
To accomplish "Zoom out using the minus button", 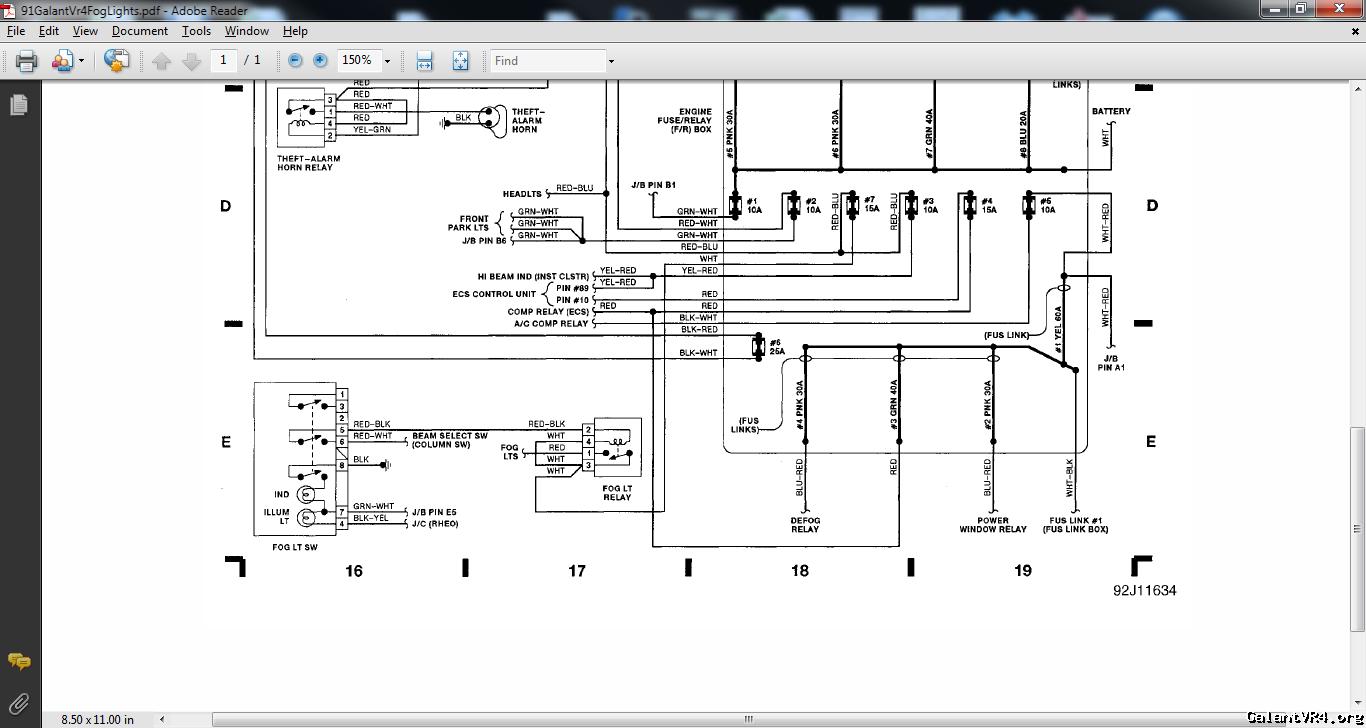I will pyautogui.click(x=295, y=61).
